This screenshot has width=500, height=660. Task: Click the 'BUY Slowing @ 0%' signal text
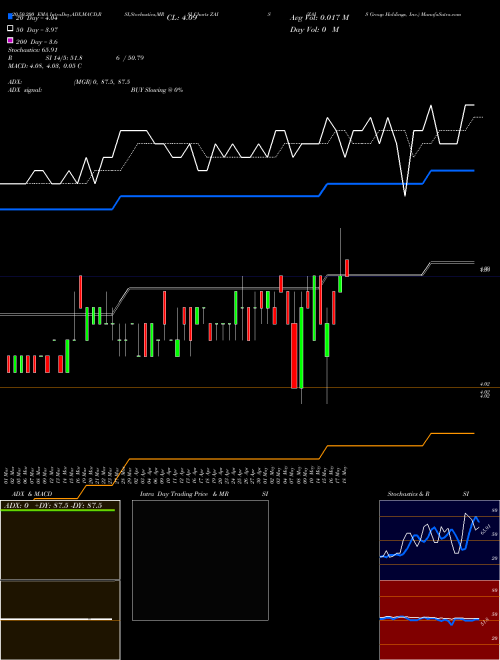click(x=157, y=90)
